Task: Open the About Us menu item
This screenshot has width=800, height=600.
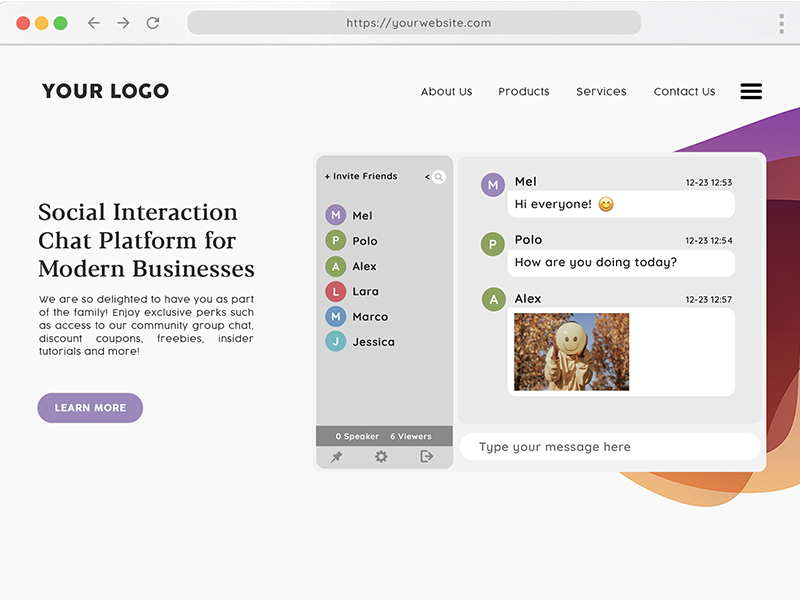Action: pos(446,91)
